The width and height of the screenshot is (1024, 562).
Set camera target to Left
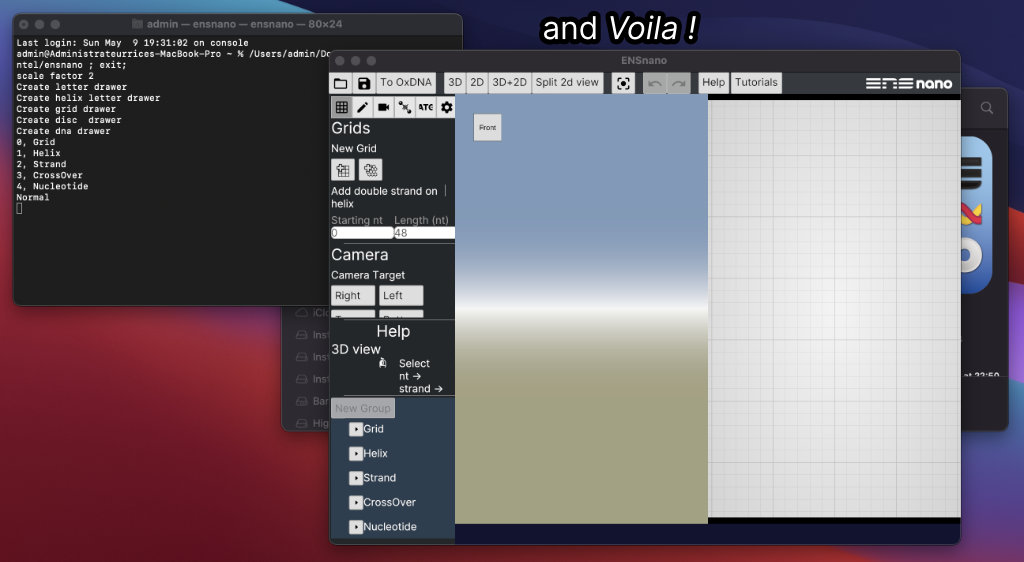point(401,296)
